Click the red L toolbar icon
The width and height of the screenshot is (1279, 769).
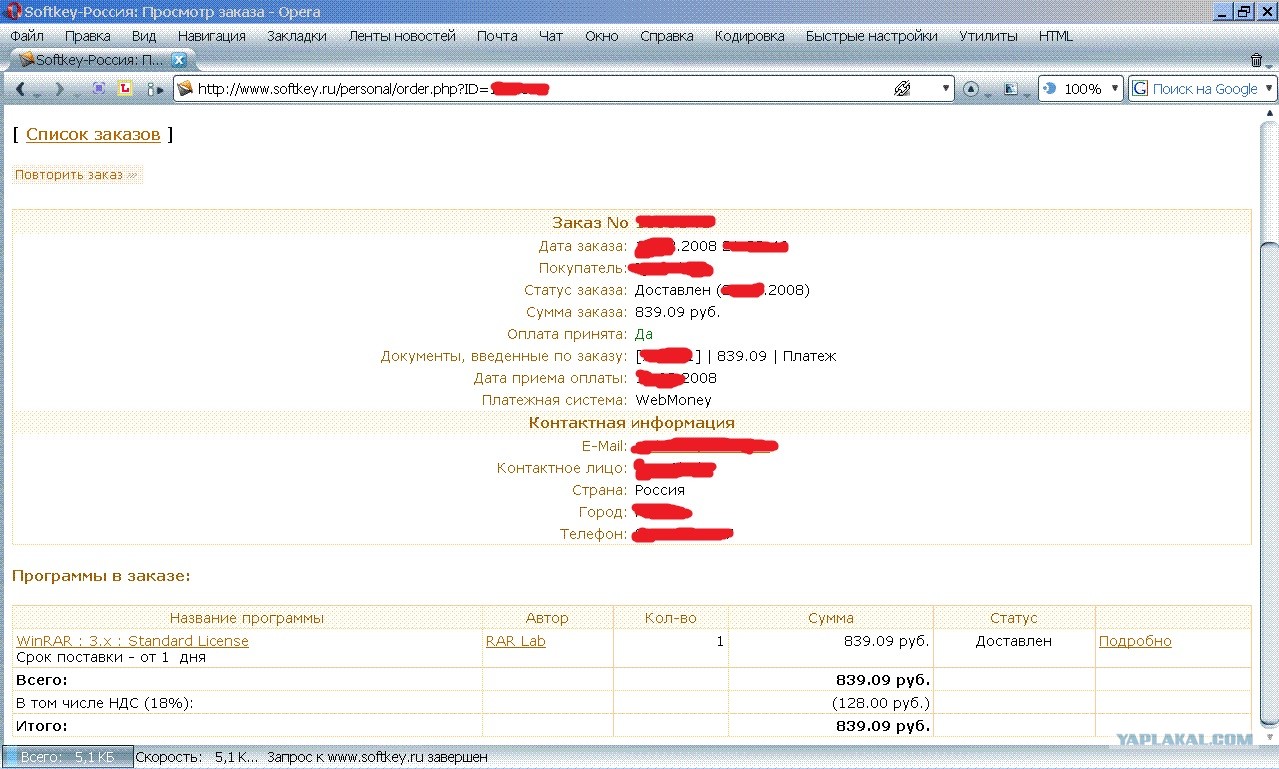pos(125,89)
